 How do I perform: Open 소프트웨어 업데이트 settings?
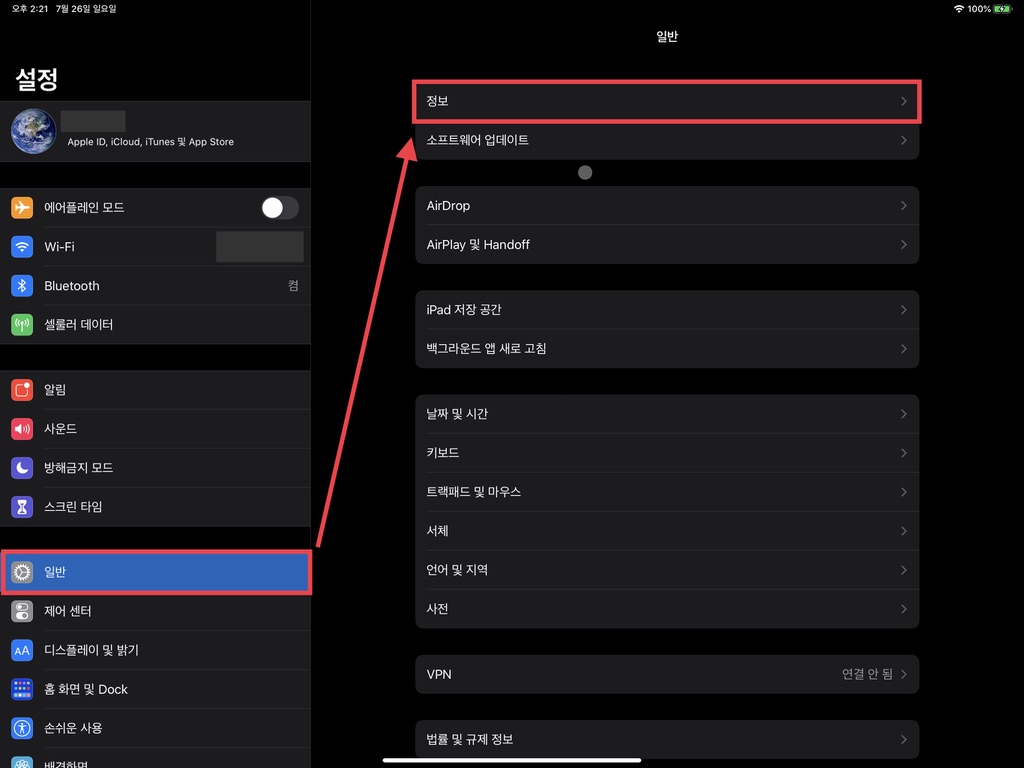pyautogui.click(x=667, y=140)
